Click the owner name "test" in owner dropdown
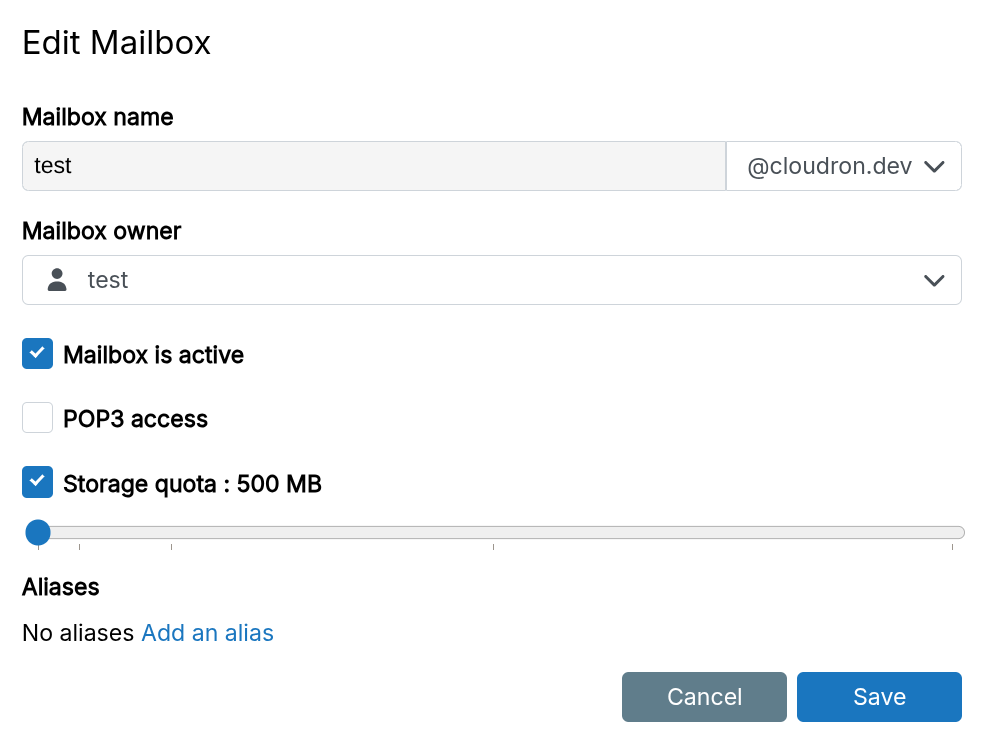The width and height of the screenshot is (983, 743). point(108,281)
